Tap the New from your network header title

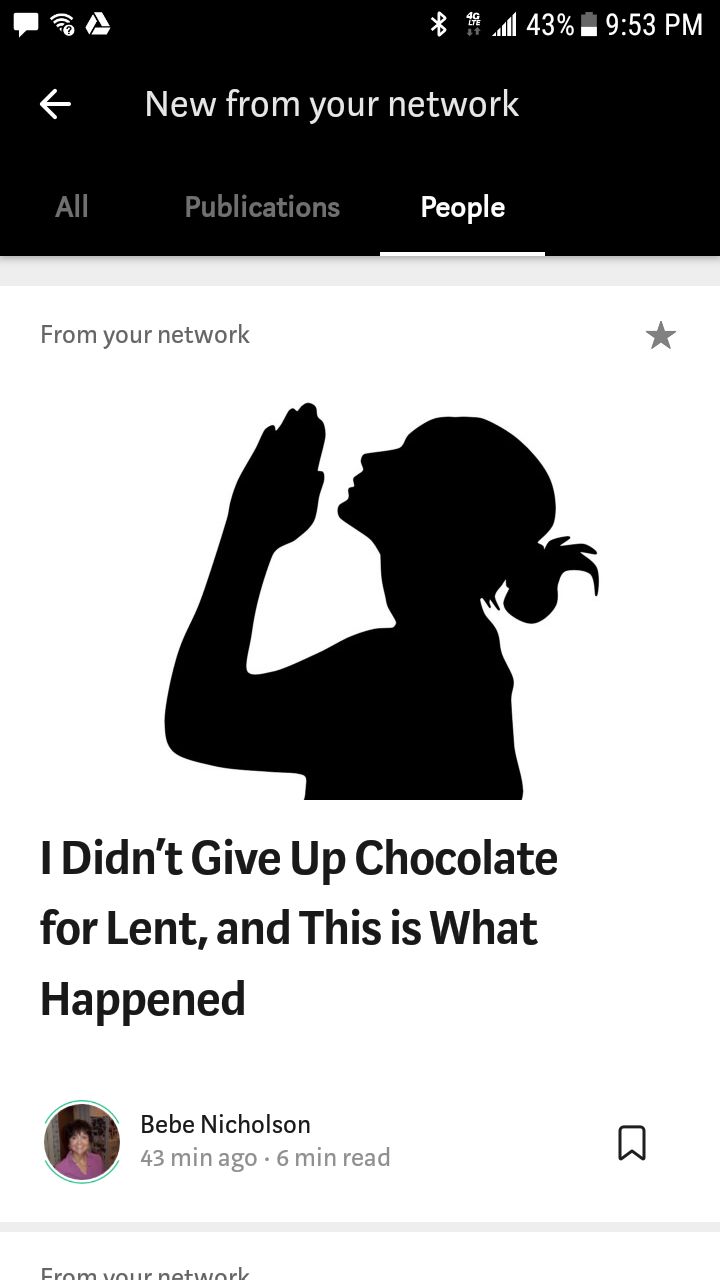coord(332,104)
